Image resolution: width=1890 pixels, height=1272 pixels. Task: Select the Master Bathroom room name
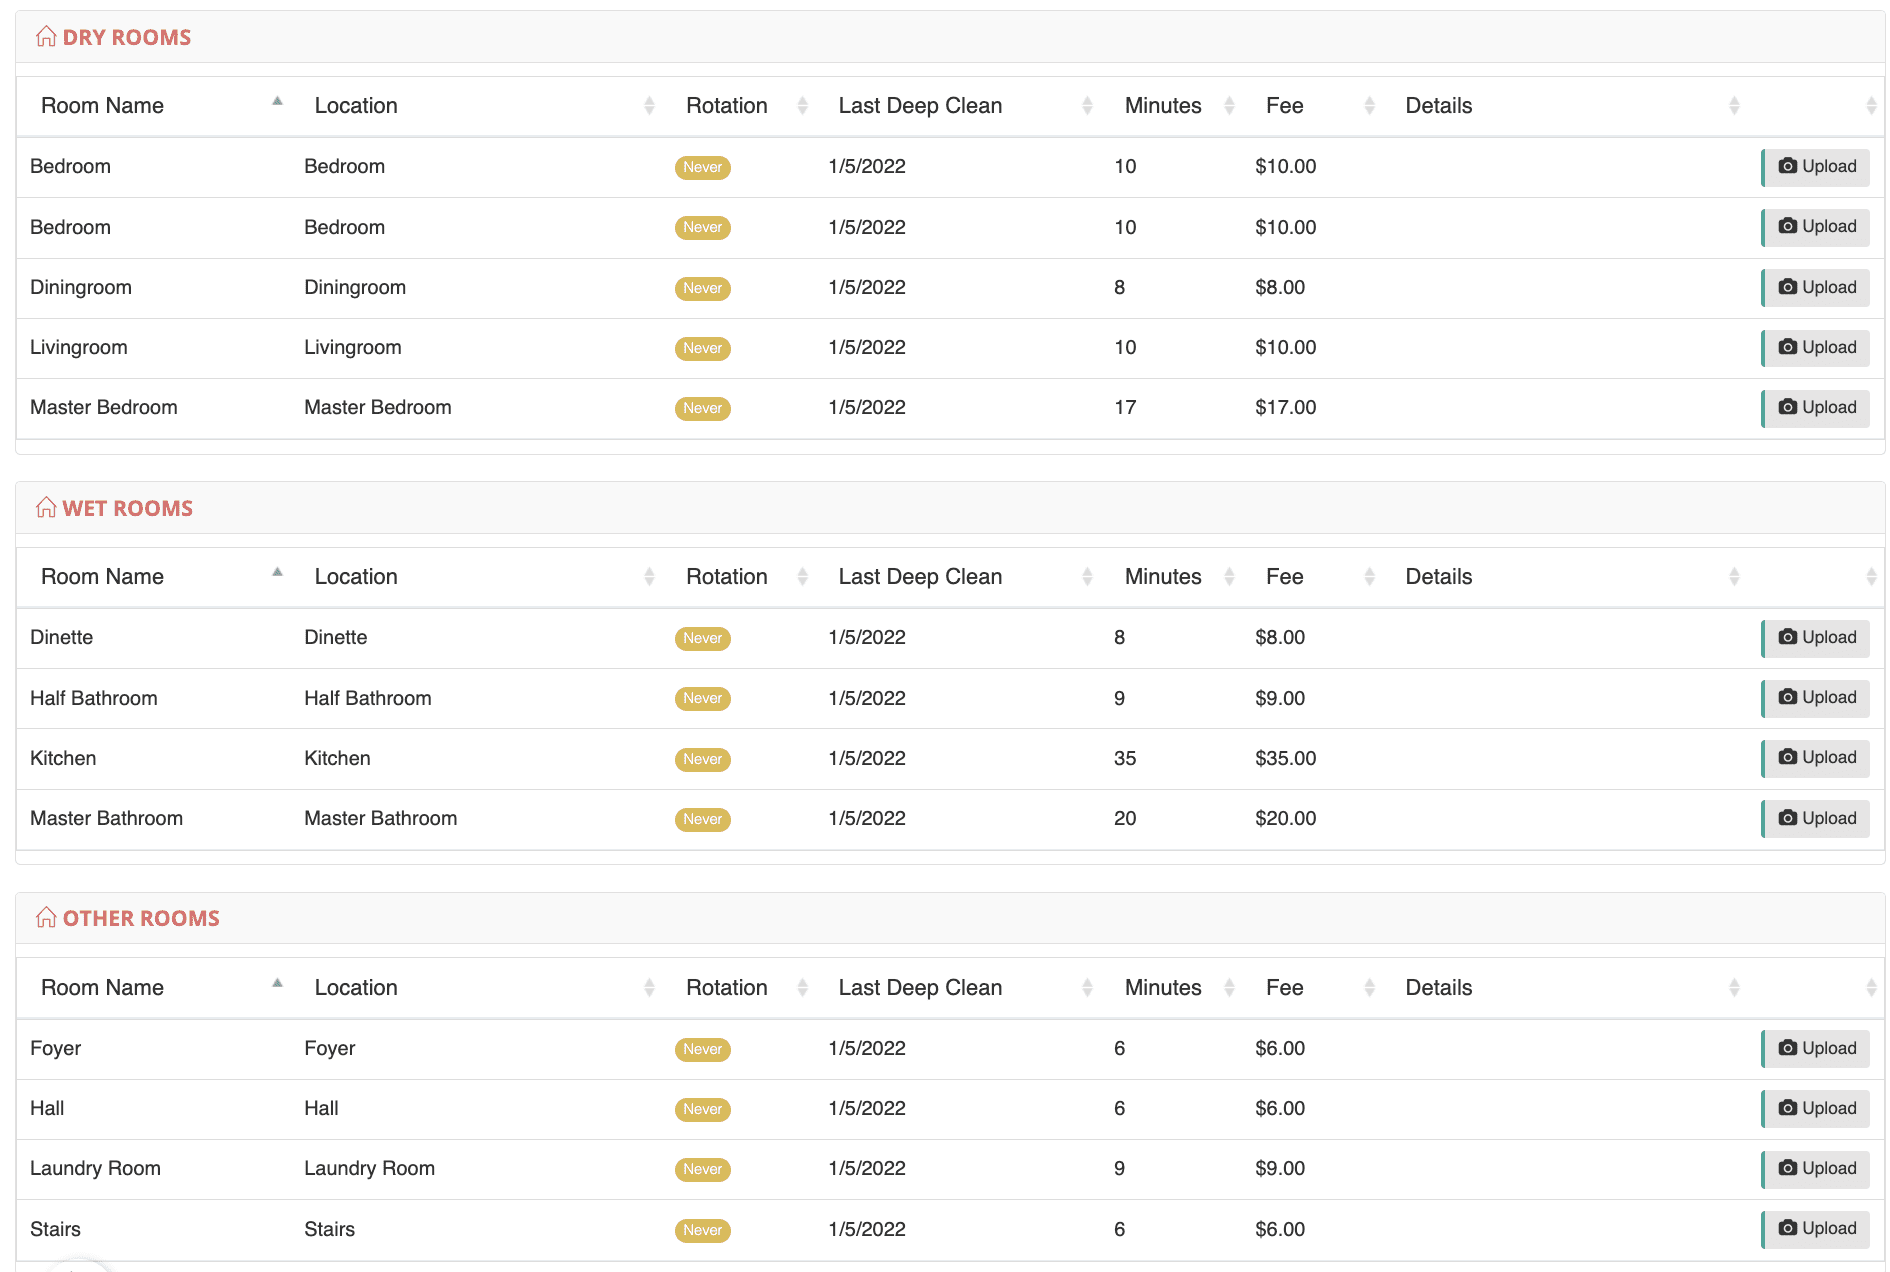[x=106, y=818]
